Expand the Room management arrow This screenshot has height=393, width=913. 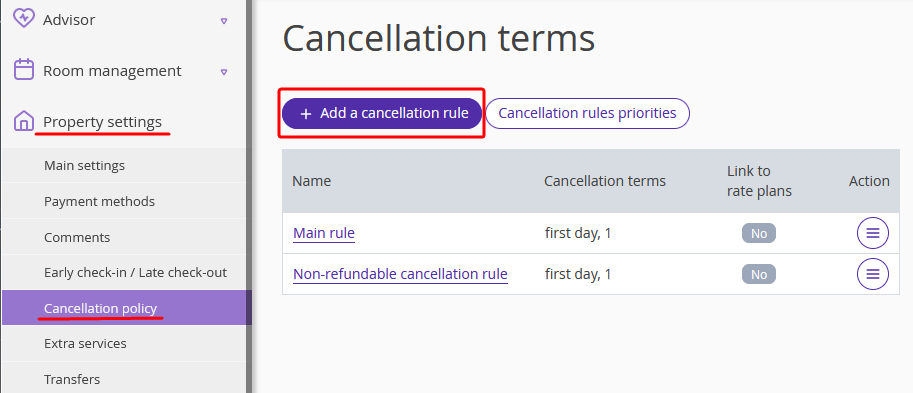(x=224, y=72)
